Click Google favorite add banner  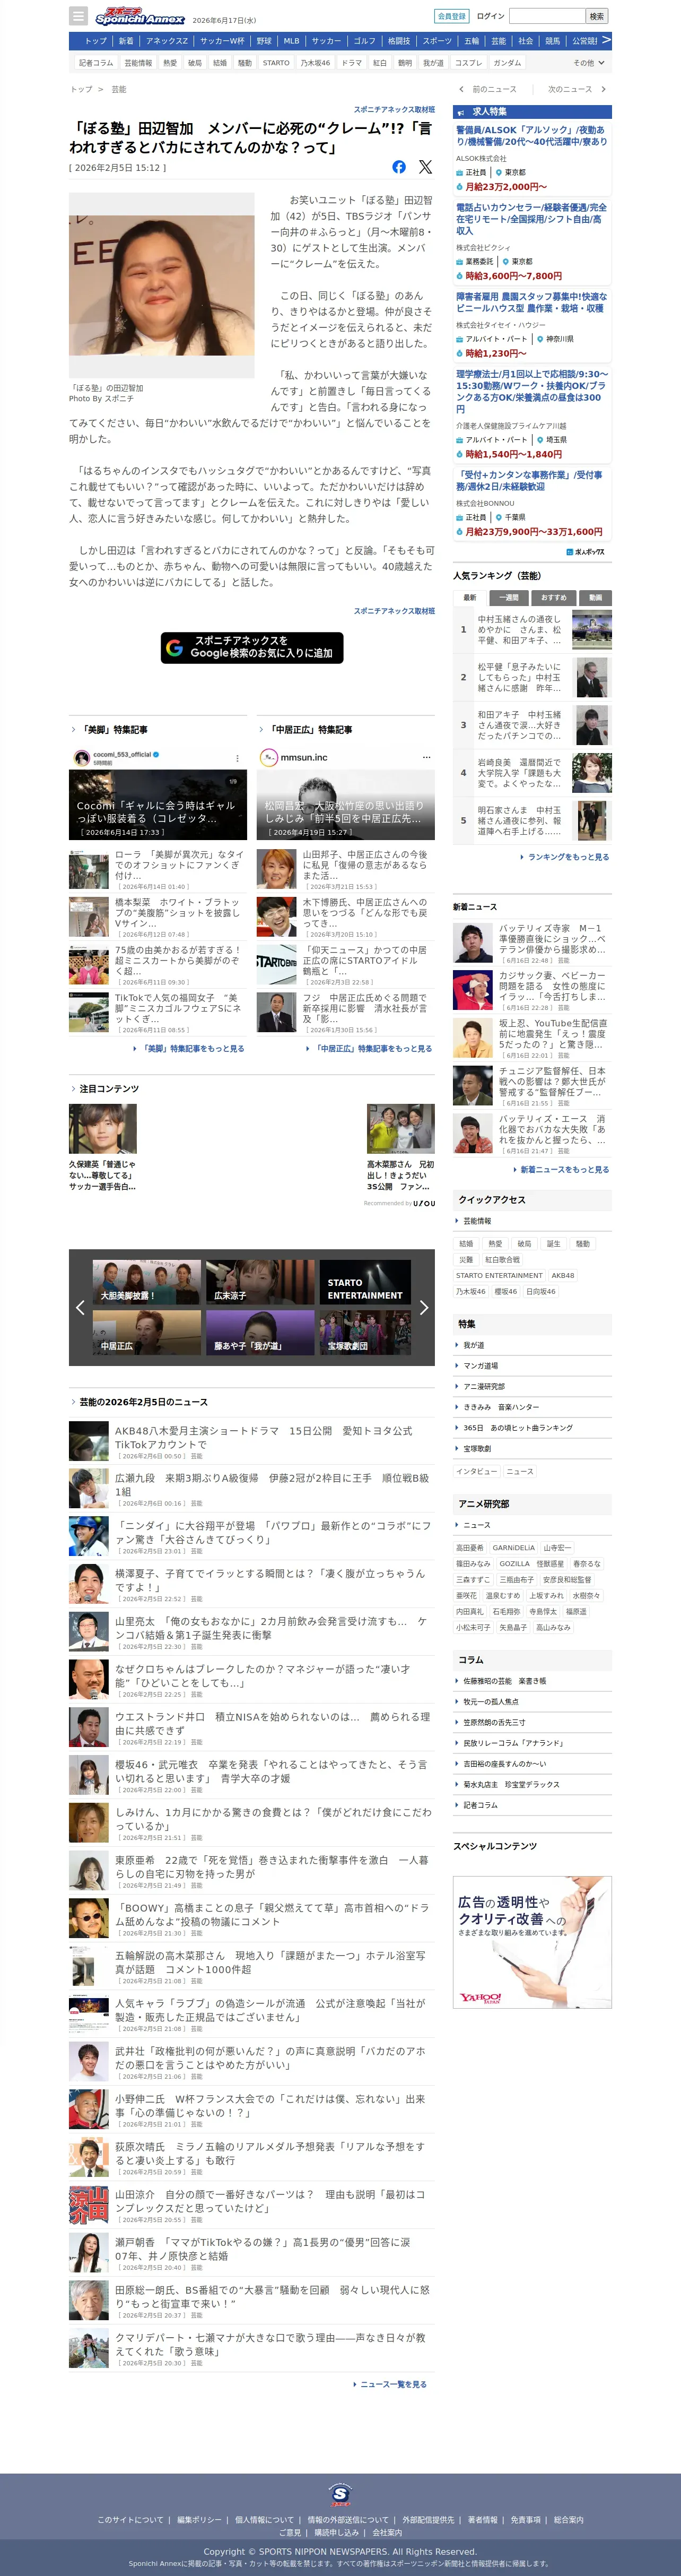pyautogui.click(x=252, y=647)
